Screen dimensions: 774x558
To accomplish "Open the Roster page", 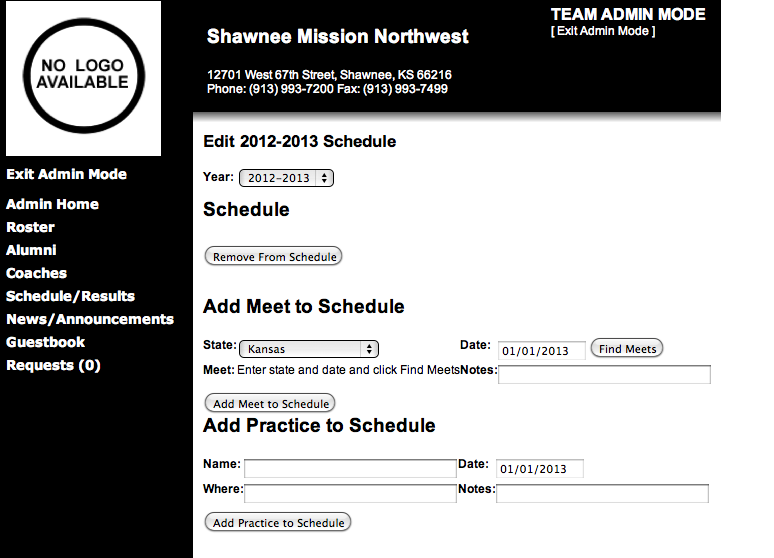I will [30, 227].
